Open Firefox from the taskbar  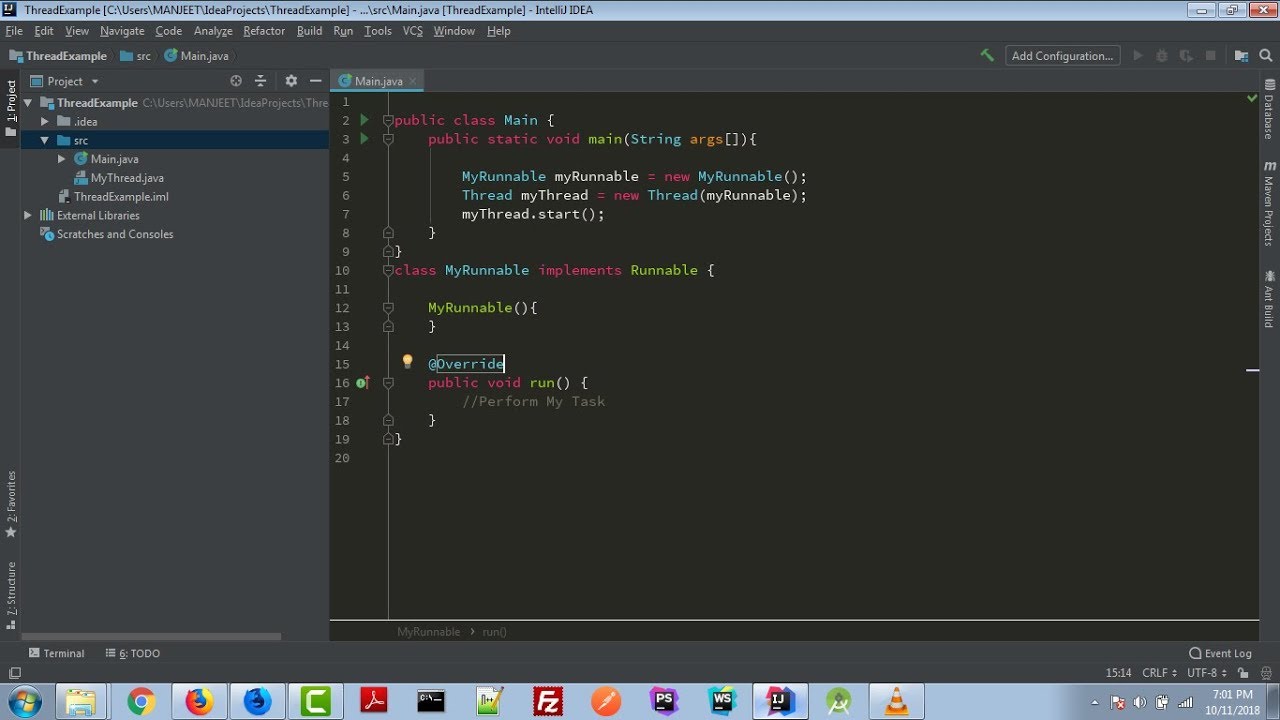199,702
